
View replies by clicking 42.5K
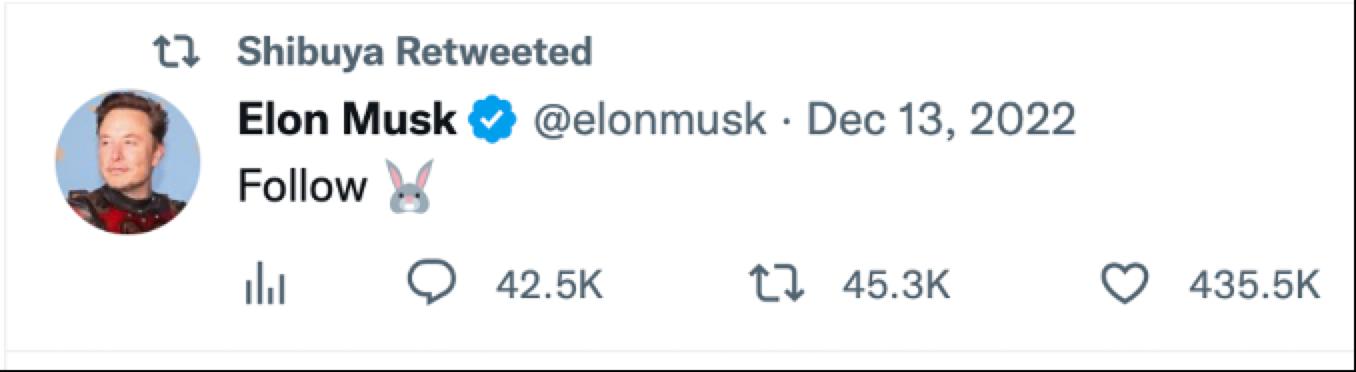549,288
